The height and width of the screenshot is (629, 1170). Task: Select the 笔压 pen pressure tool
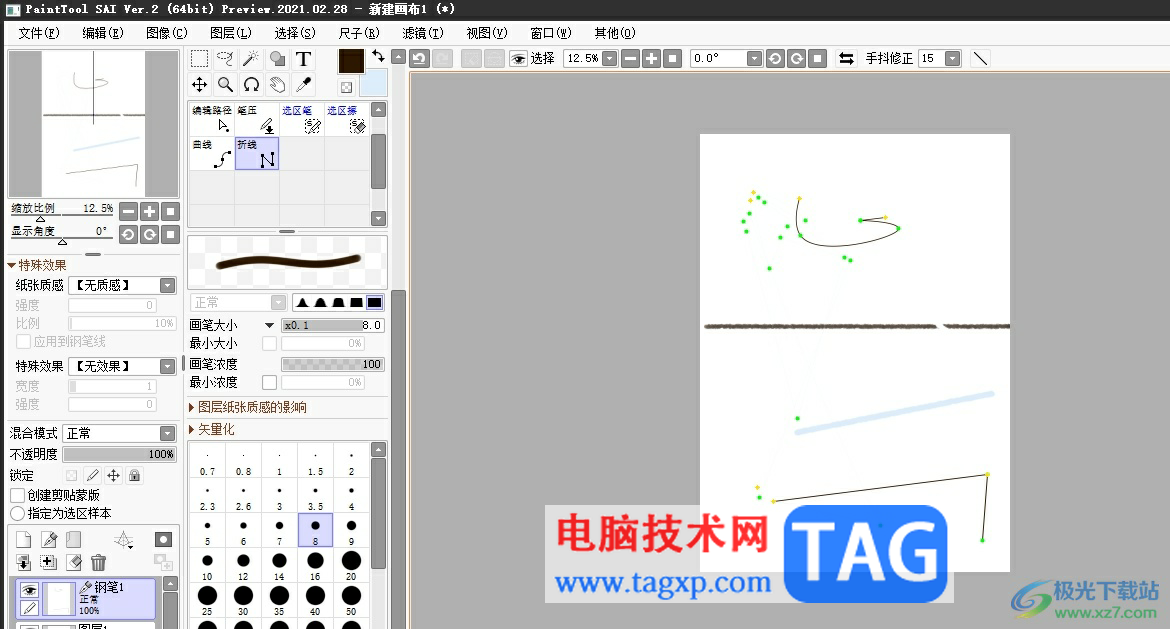click(x=257, y=119)
